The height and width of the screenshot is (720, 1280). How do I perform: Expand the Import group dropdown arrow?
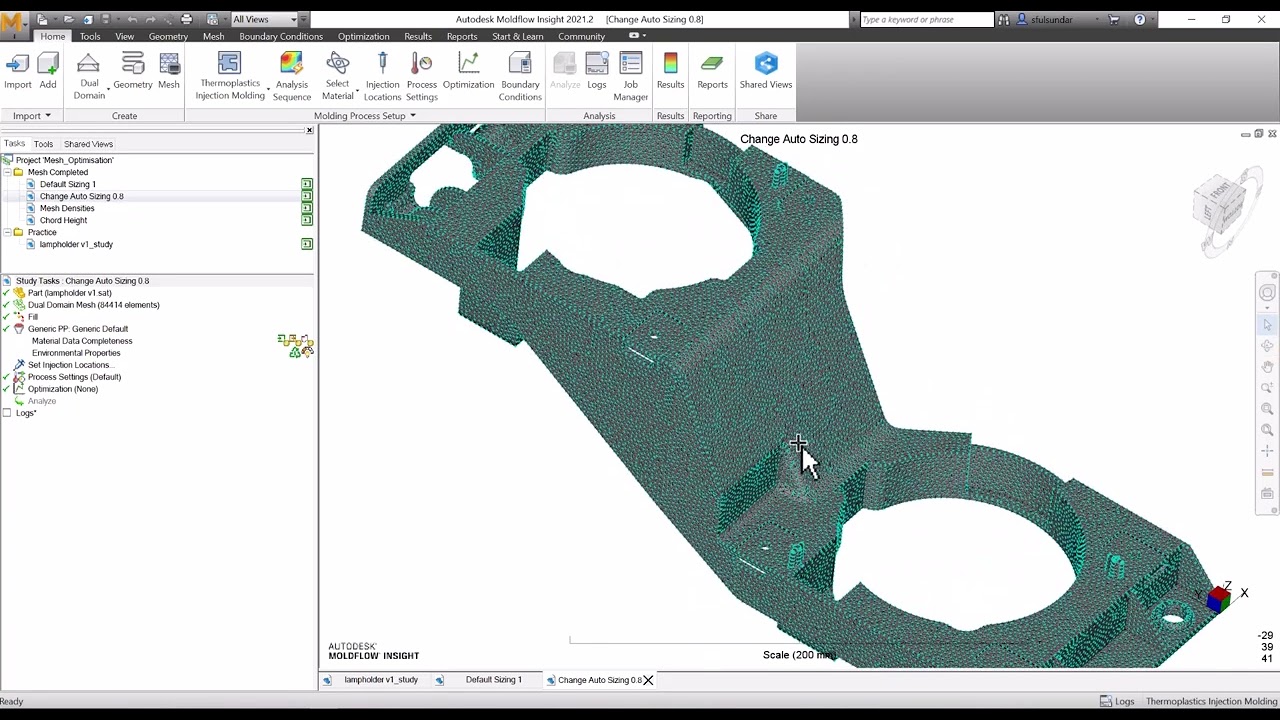click(x=47, y=116)
